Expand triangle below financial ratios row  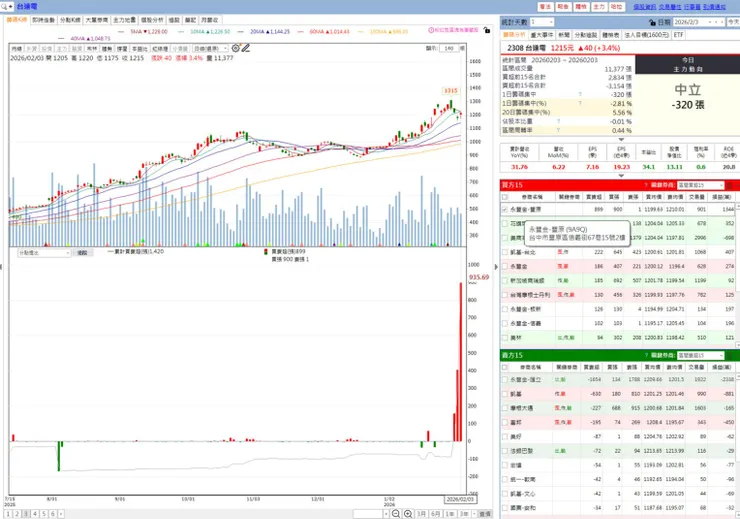(x=621, y=176)
